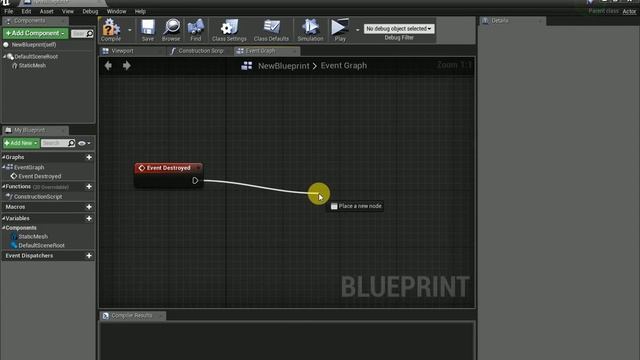This screenshot has width=640, height=360.
Task: Click the search magnifier in Components
Action: (90, 33)
